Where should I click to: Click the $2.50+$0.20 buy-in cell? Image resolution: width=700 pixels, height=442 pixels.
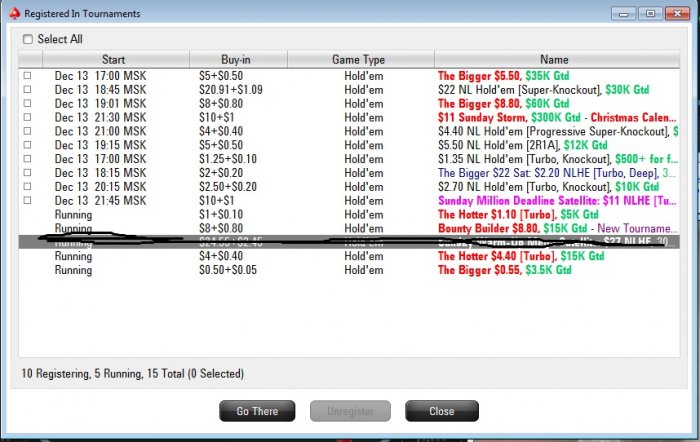point(228,187)
